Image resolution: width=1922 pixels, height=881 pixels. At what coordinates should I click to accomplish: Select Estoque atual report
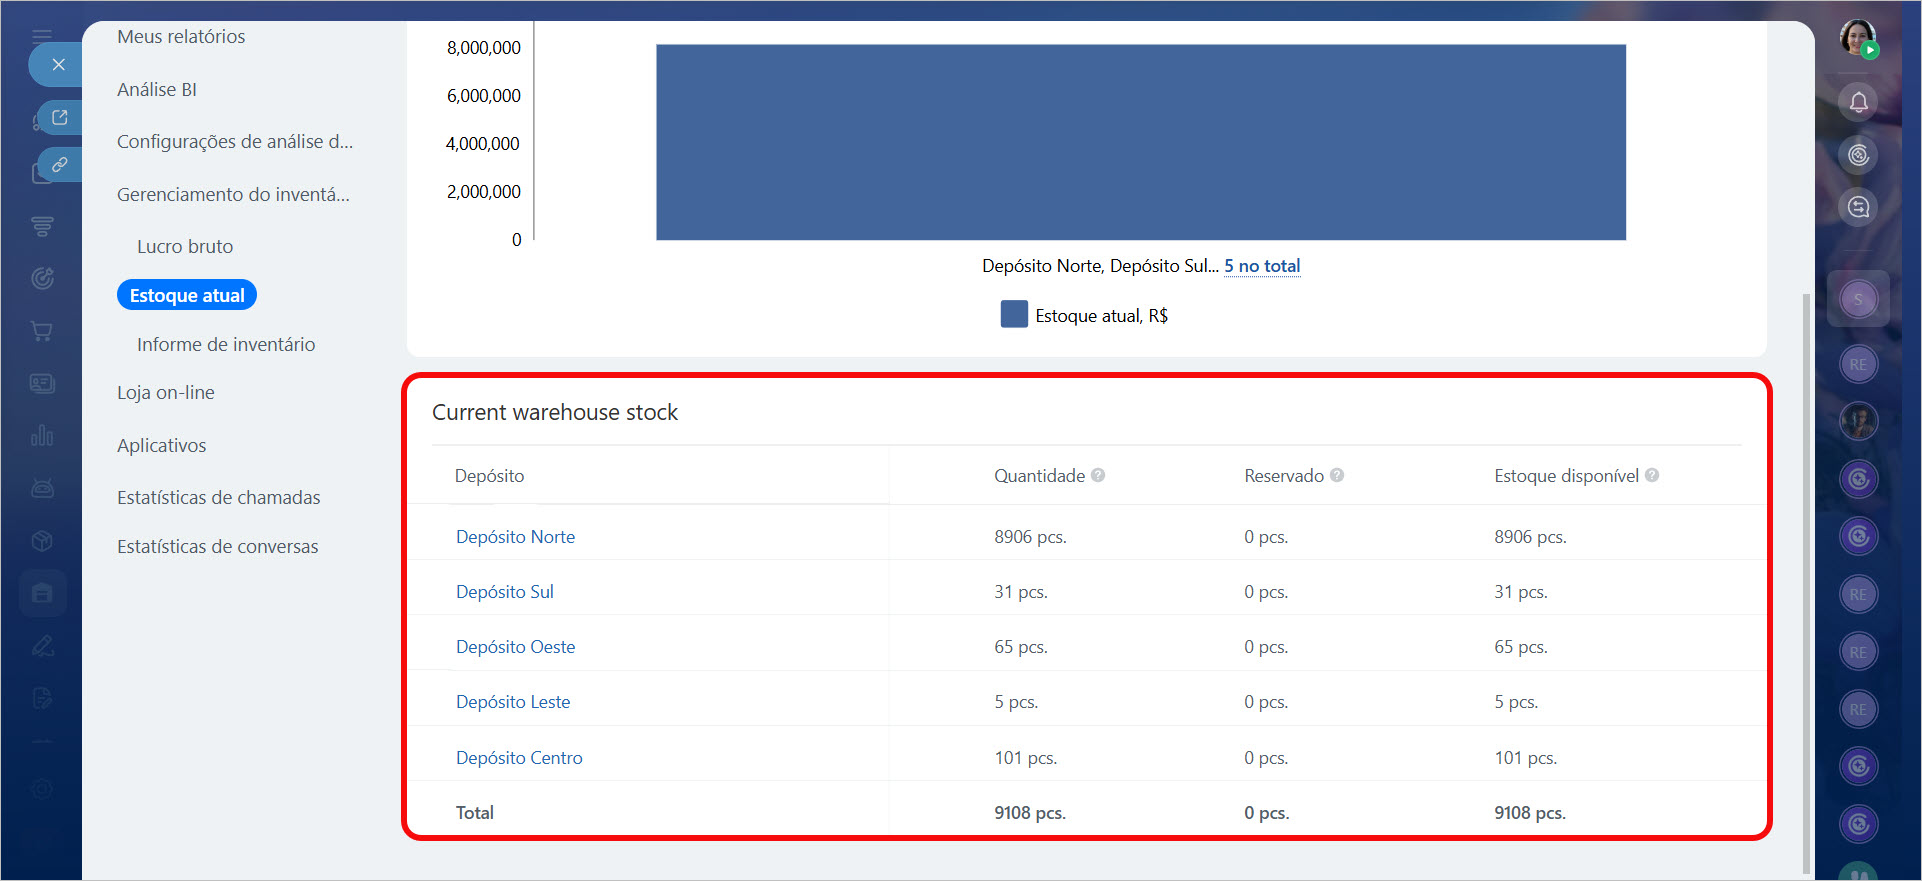click(x=187, y=296)
